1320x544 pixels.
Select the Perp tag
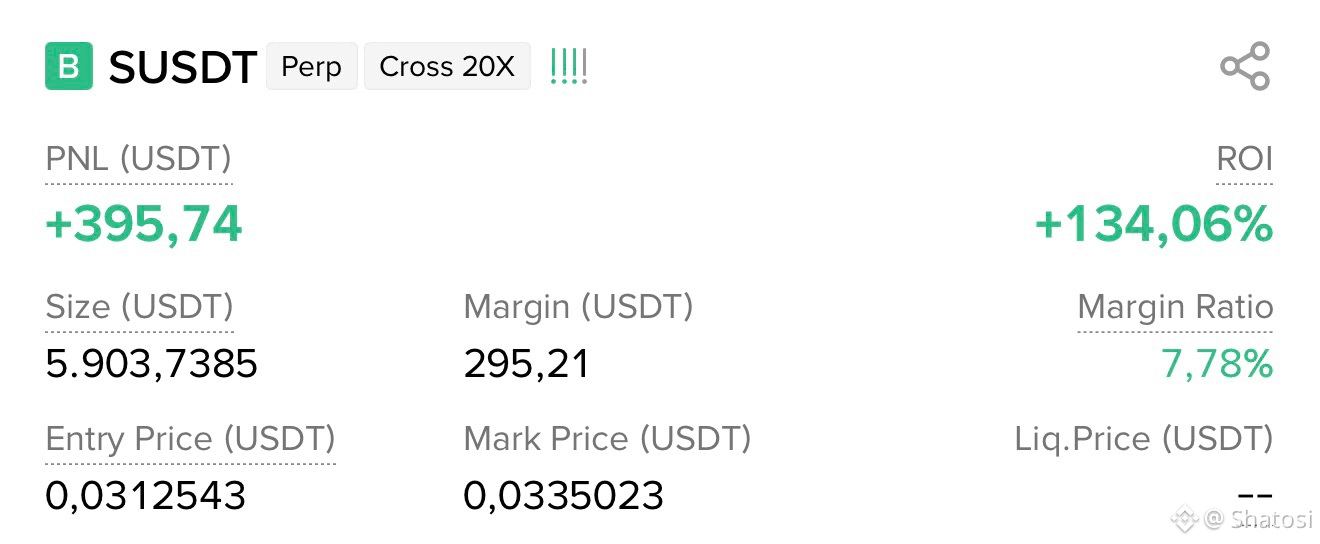(x=311, y=67)
